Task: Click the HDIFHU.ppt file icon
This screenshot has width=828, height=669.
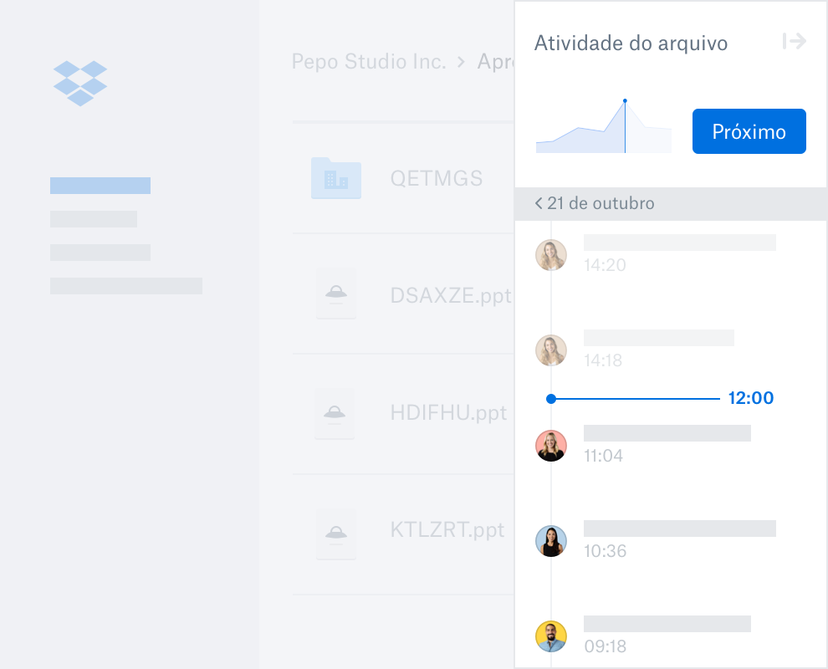Action: click(x=336, y=413)
